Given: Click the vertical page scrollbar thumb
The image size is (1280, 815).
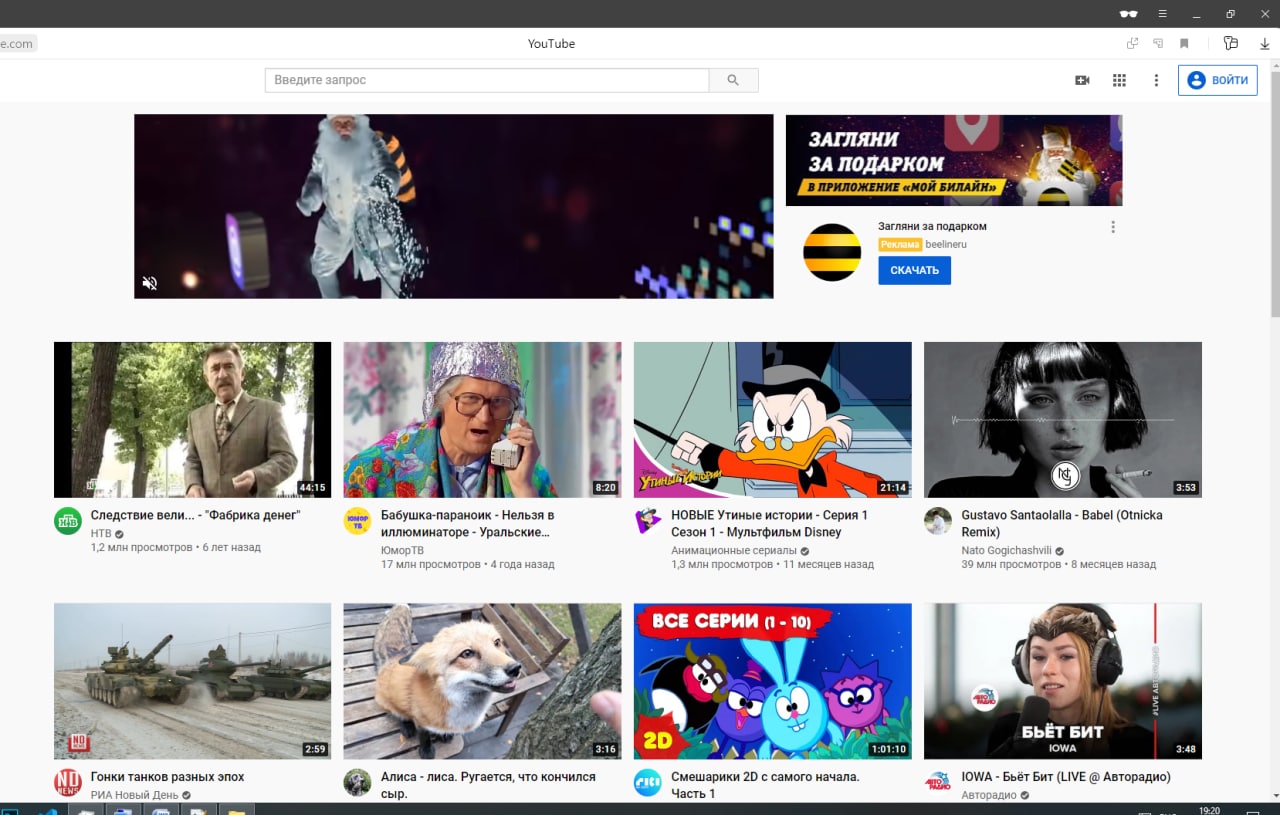Looking at the screenshot, I should 1274,193.
